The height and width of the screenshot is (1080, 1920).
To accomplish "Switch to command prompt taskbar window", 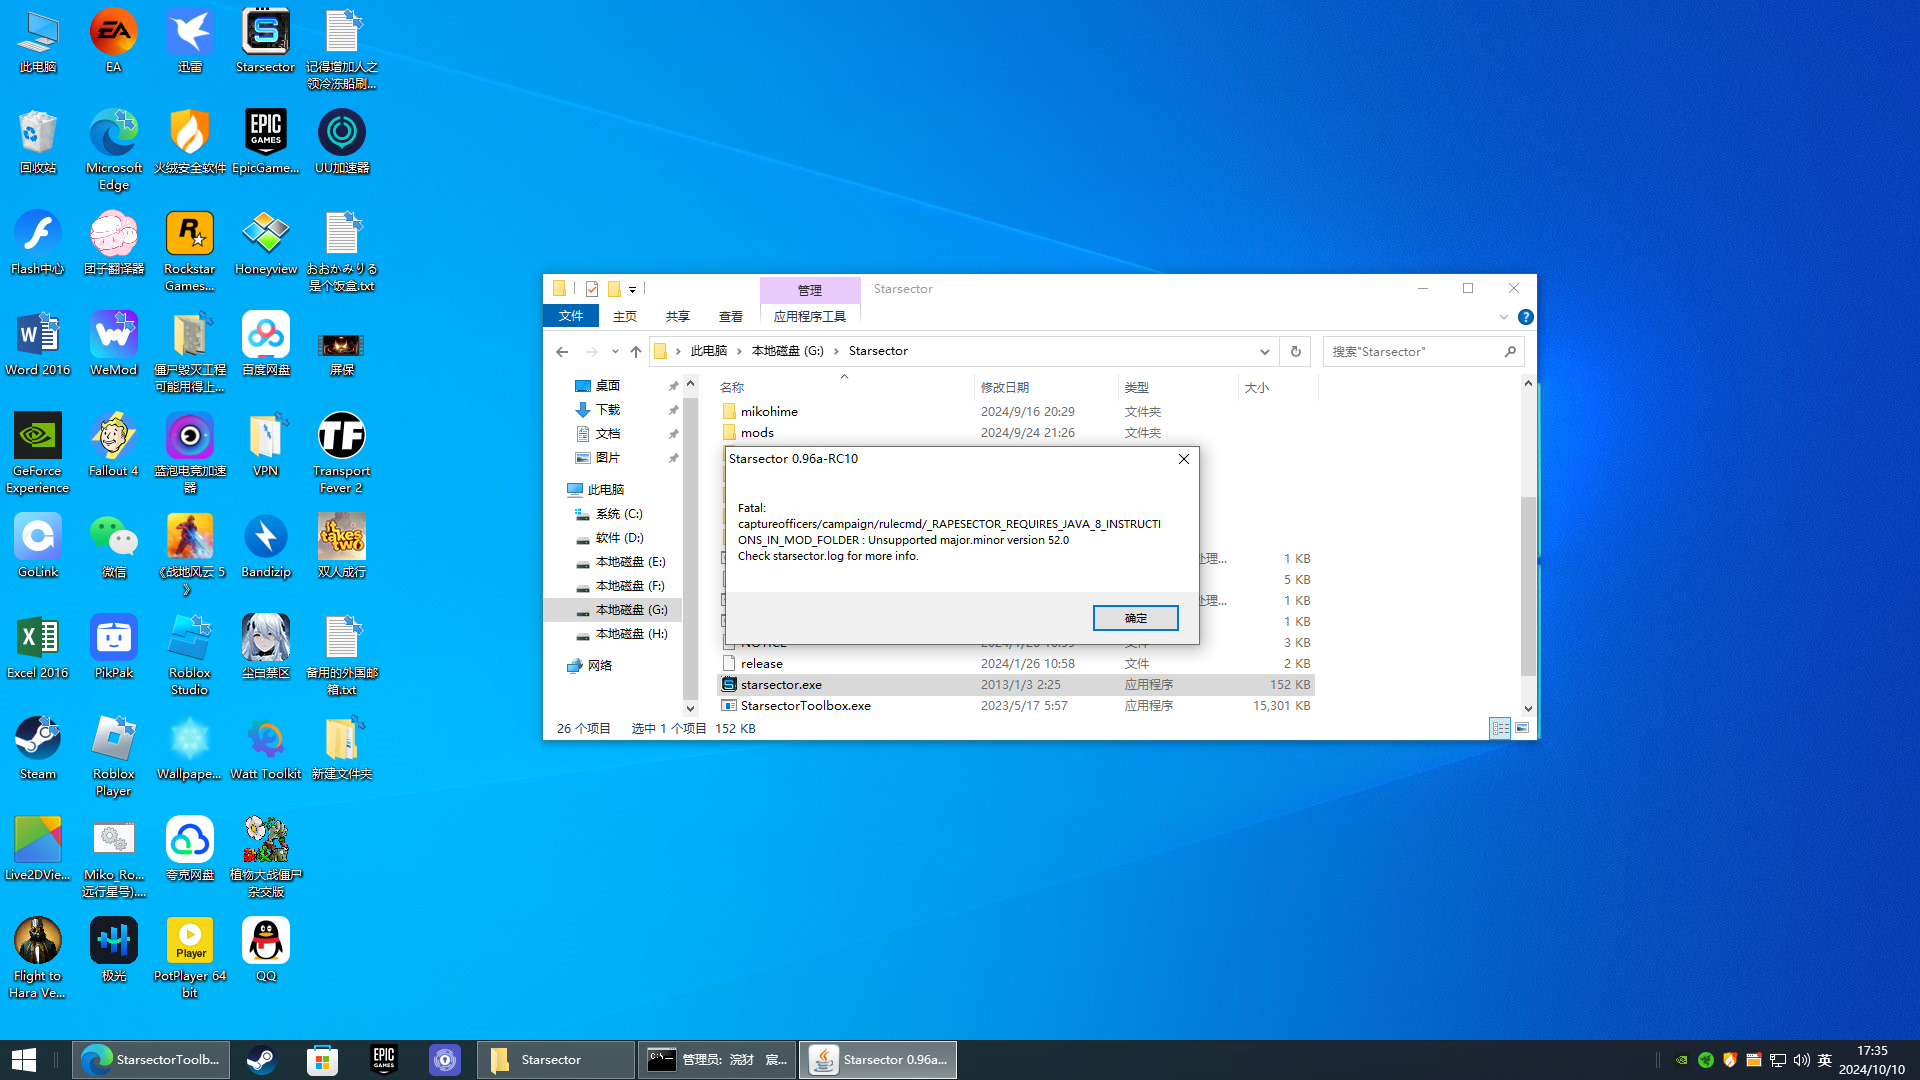I will point(717,1060).
